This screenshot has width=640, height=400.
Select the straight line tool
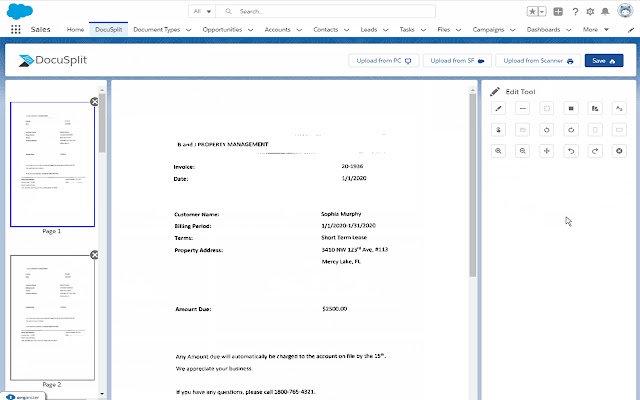click(x=522, y=109)
